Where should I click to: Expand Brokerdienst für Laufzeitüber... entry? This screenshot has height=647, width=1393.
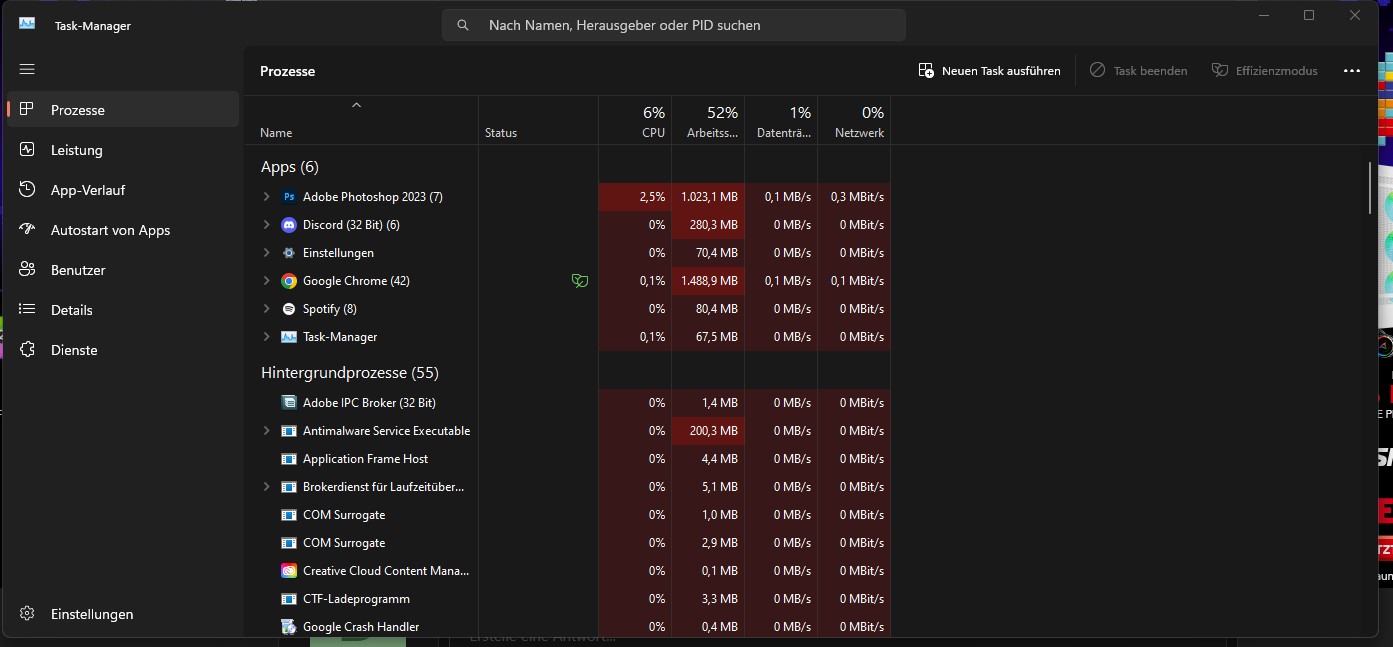[x=266, y=487]
